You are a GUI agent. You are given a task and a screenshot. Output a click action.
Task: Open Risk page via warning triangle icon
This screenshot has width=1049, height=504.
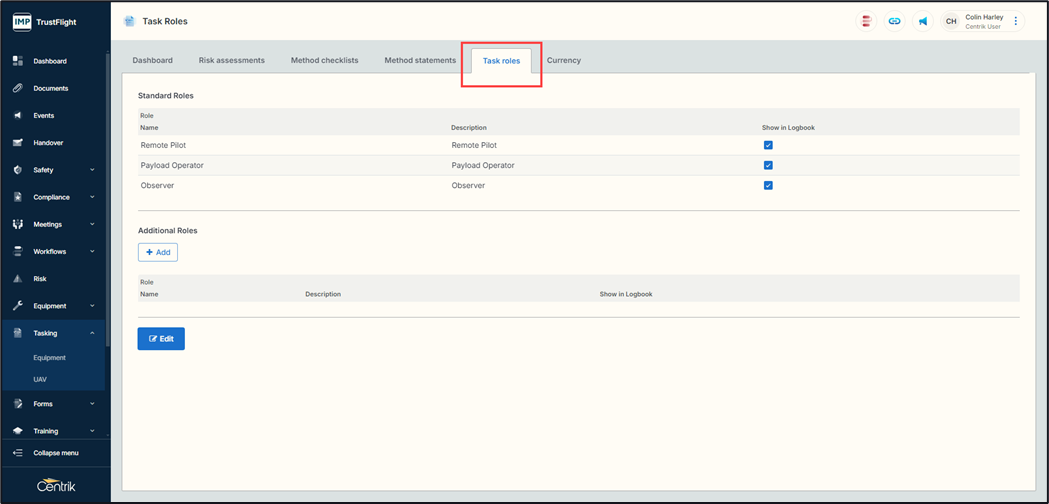click(x=18, y=279)
